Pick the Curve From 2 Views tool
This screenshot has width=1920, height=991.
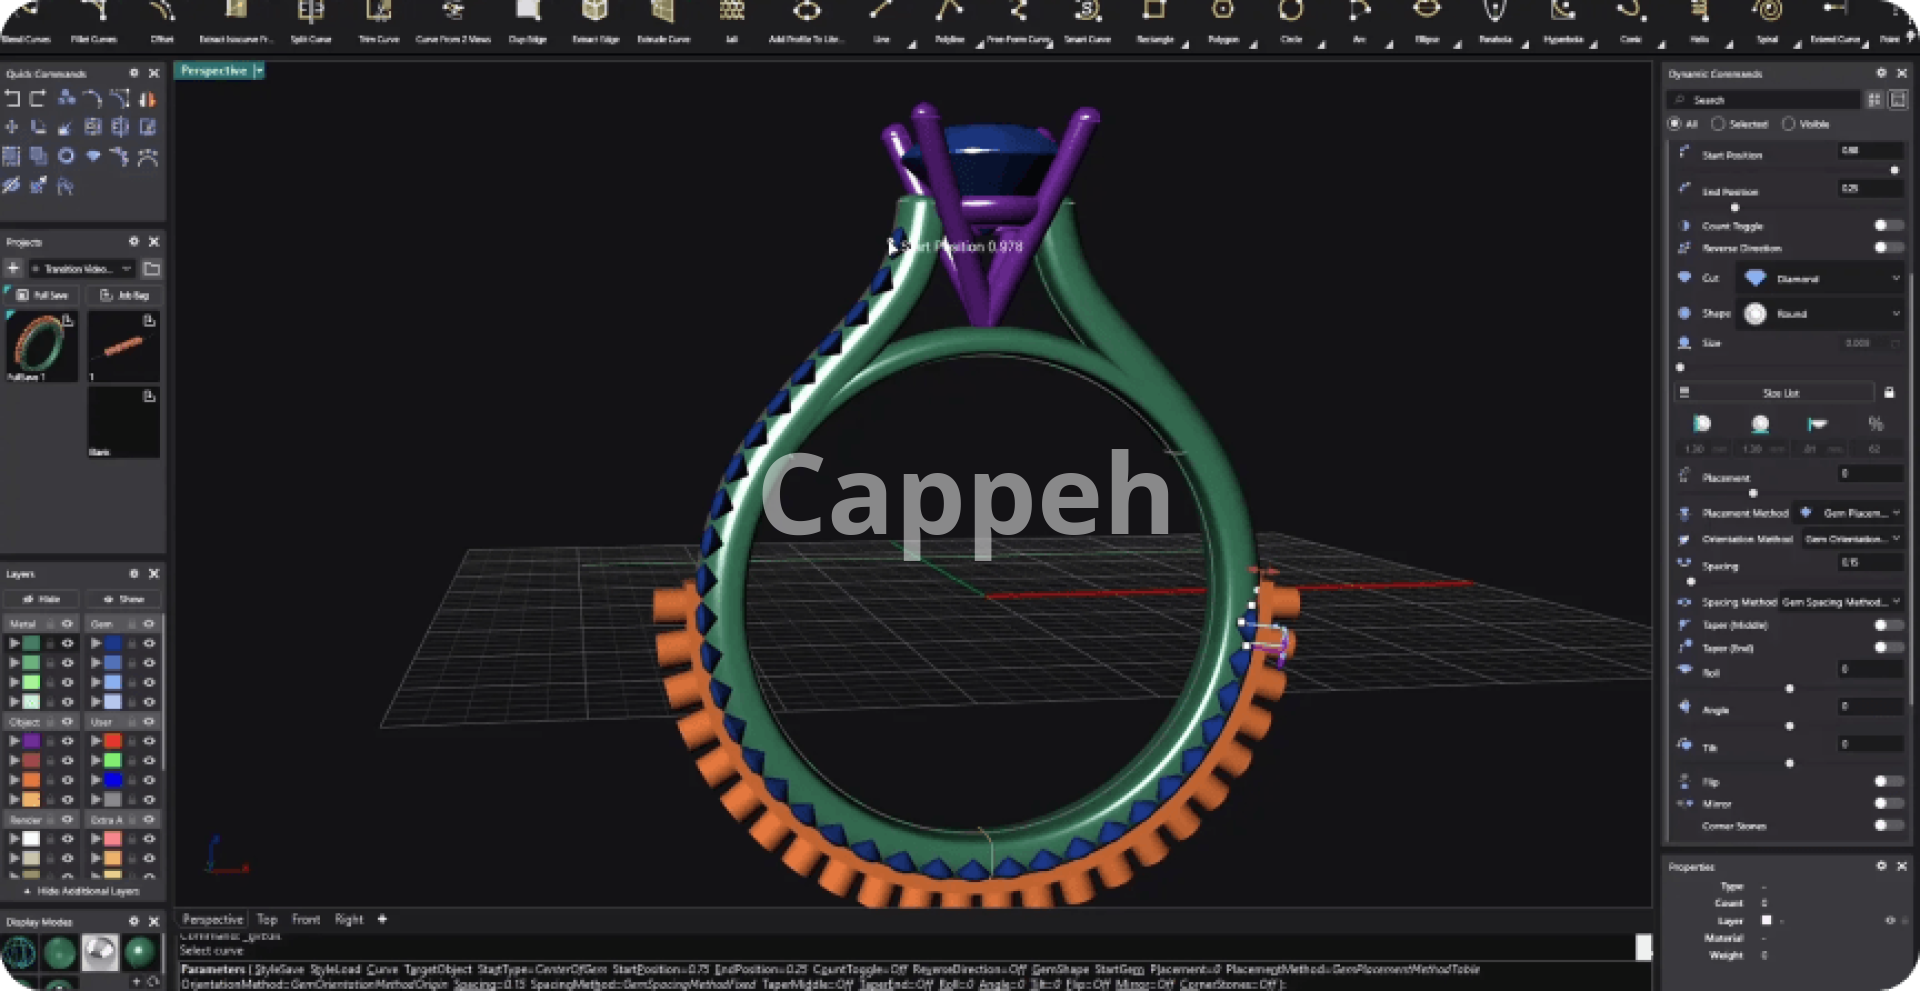(453, 13)
